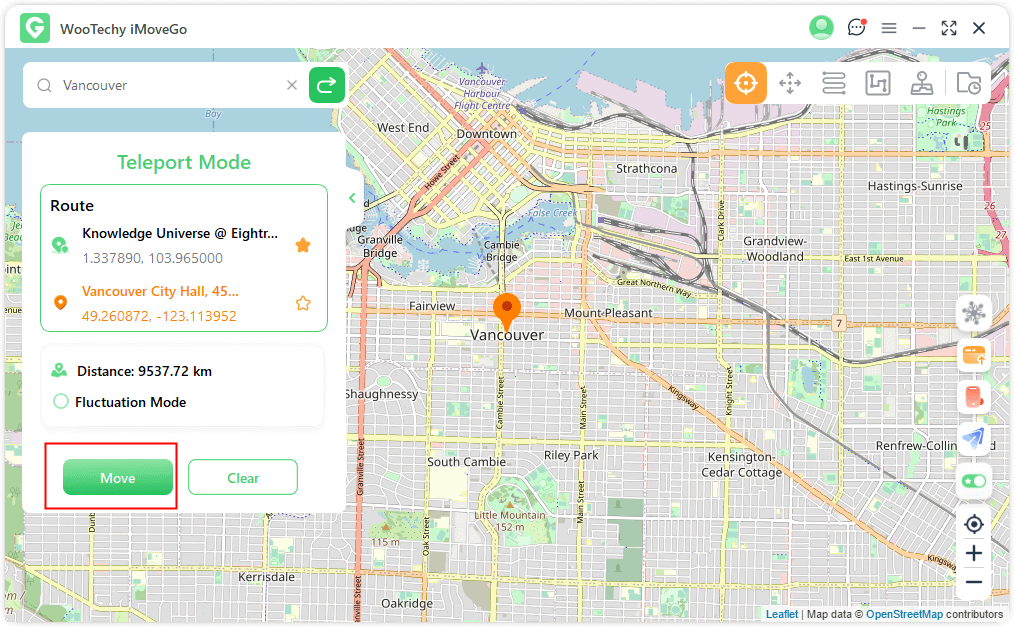Screen dimensions: 1014x627
Task: Open the messages chat bubble near account
Action: [857, 27]
